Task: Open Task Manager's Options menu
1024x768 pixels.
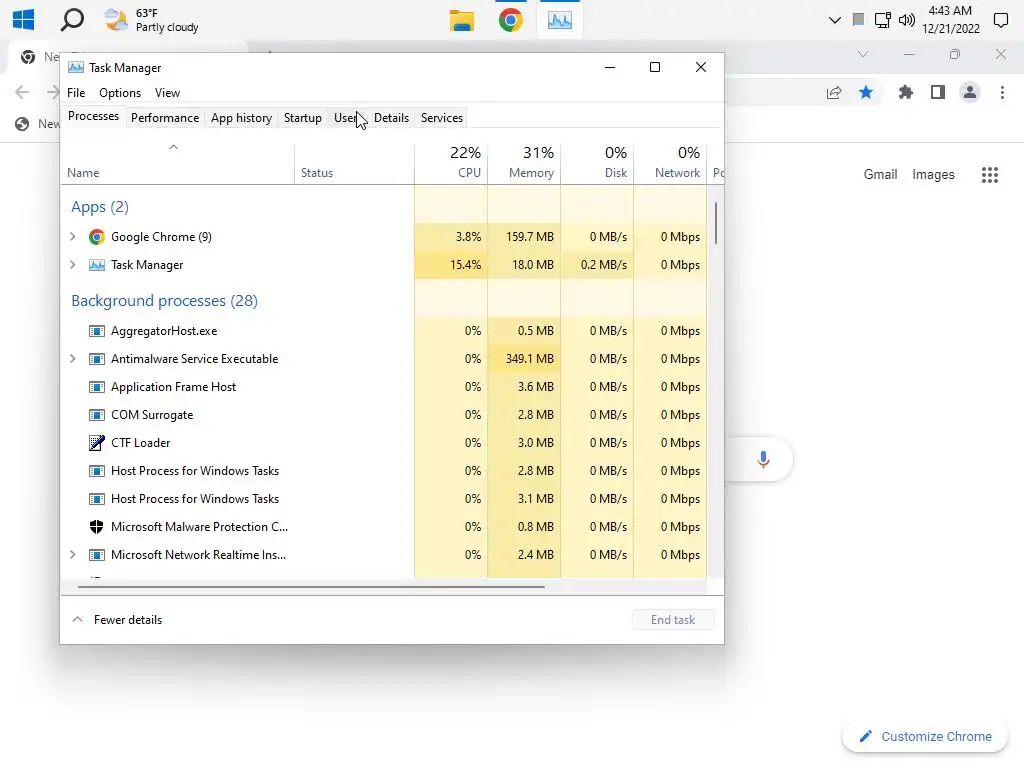Action: pyautogui.click(x=120, y=93)
